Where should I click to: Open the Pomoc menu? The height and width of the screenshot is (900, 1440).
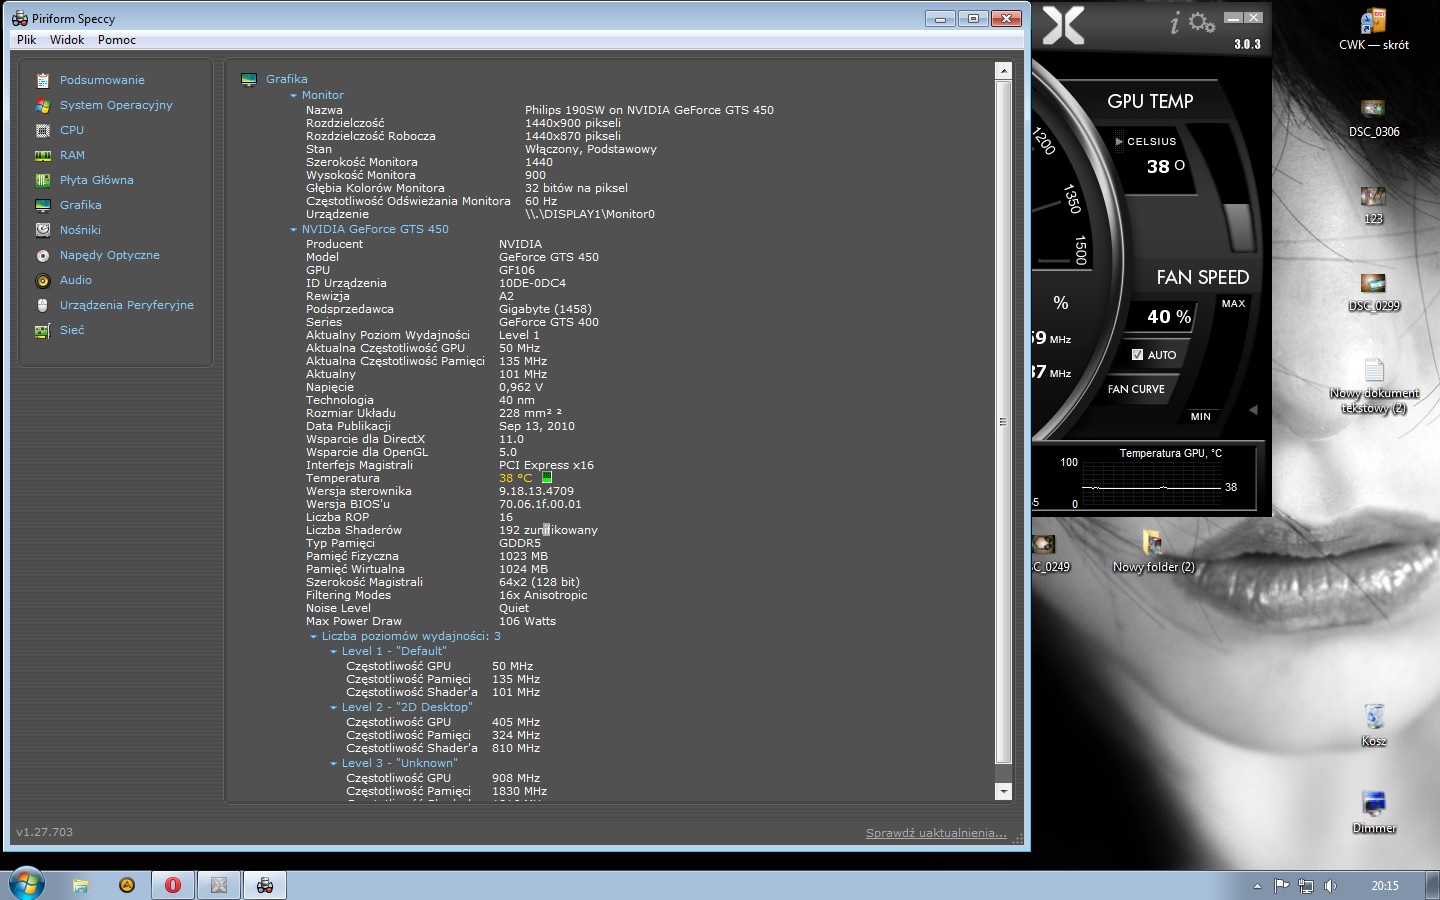117,40
